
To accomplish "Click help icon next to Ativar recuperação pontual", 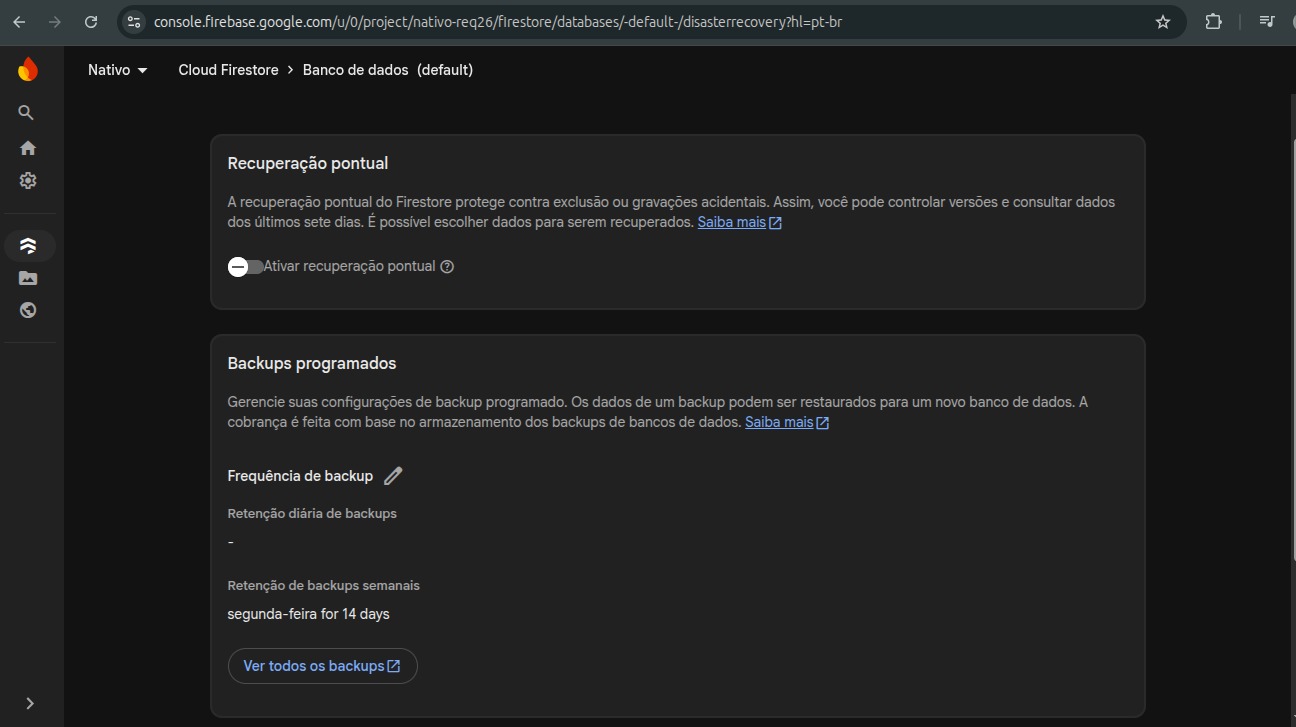I will pyautogui.click(x=447, y=267).
